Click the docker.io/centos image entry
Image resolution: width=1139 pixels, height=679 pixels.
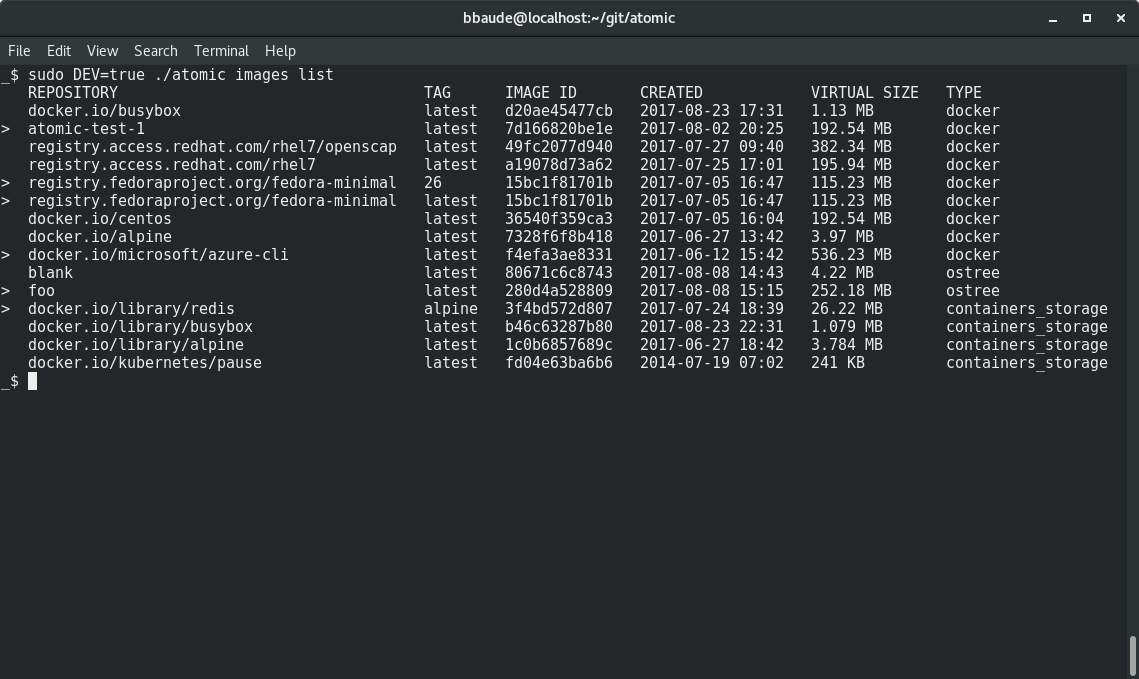pyautogui.click(x=98, y=218)
